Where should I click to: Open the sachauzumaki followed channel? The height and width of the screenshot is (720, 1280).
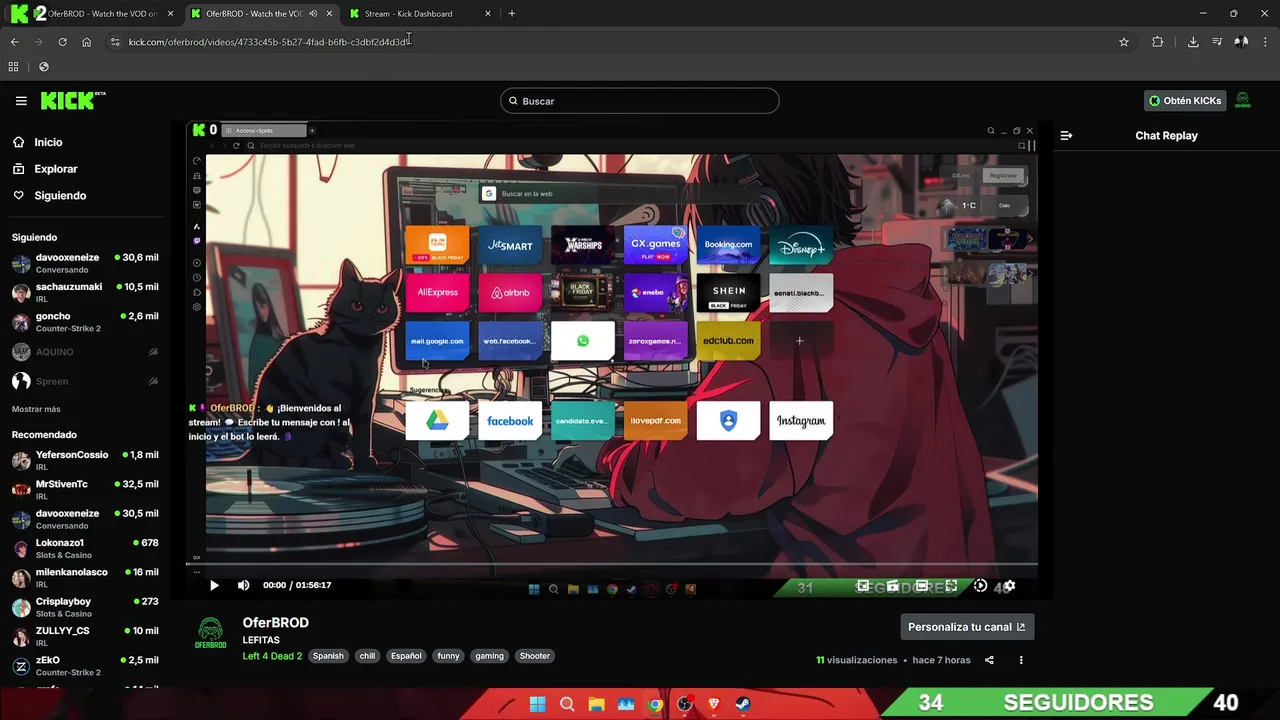tap(85, 292)
